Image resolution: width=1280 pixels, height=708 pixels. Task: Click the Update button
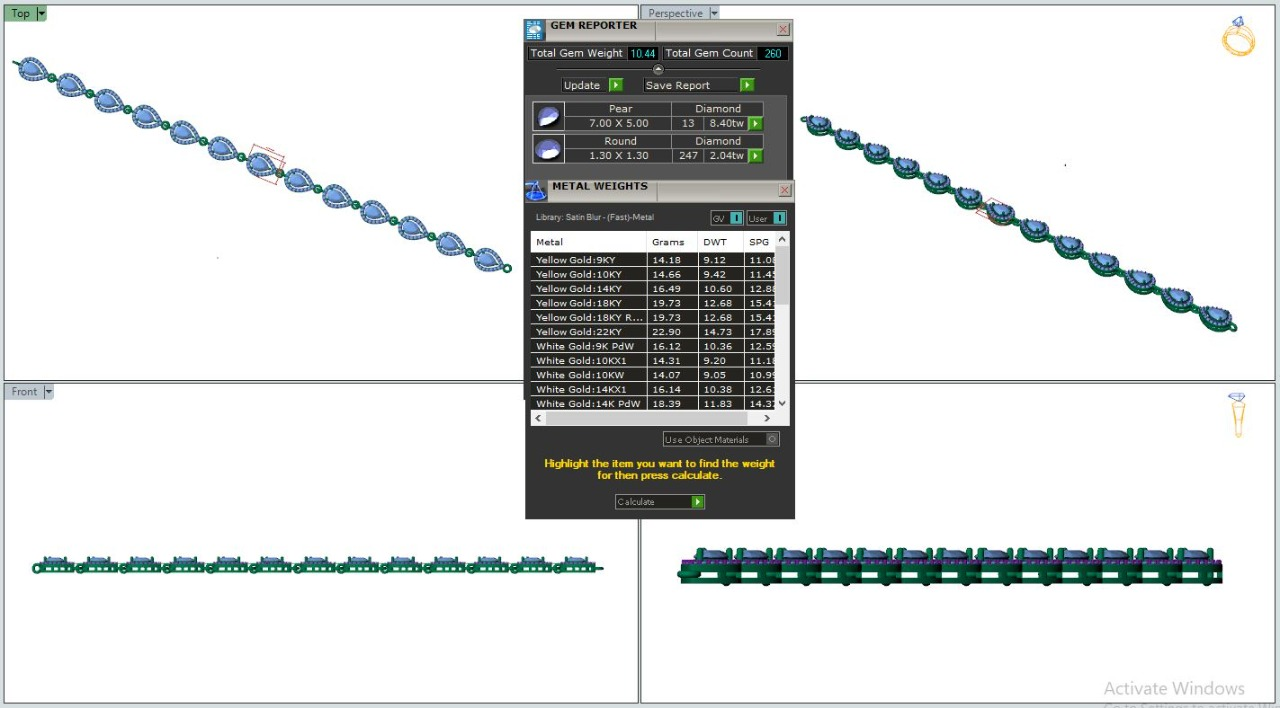point(591,85)
